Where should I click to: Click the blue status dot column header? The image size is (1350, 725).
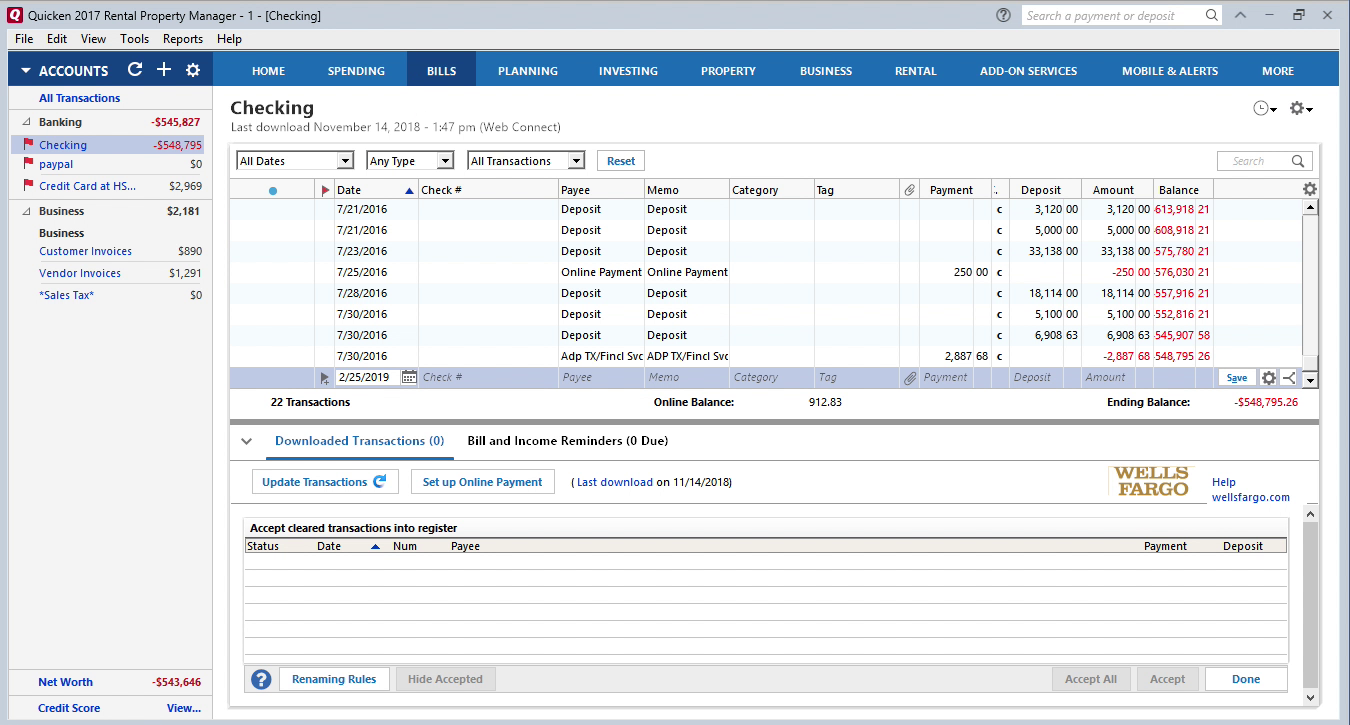(273, 190)
